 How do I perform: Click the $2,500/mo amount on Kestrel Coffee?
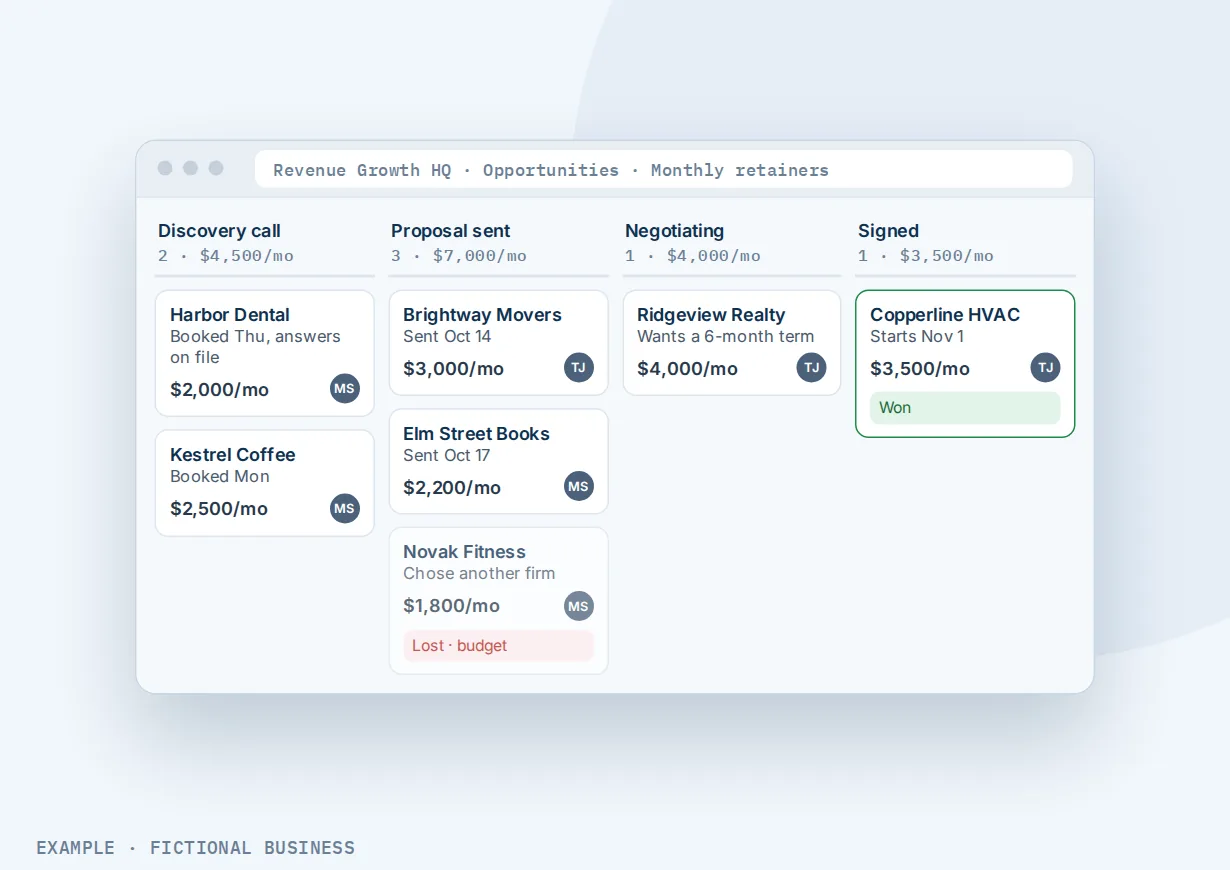point(219,508)
